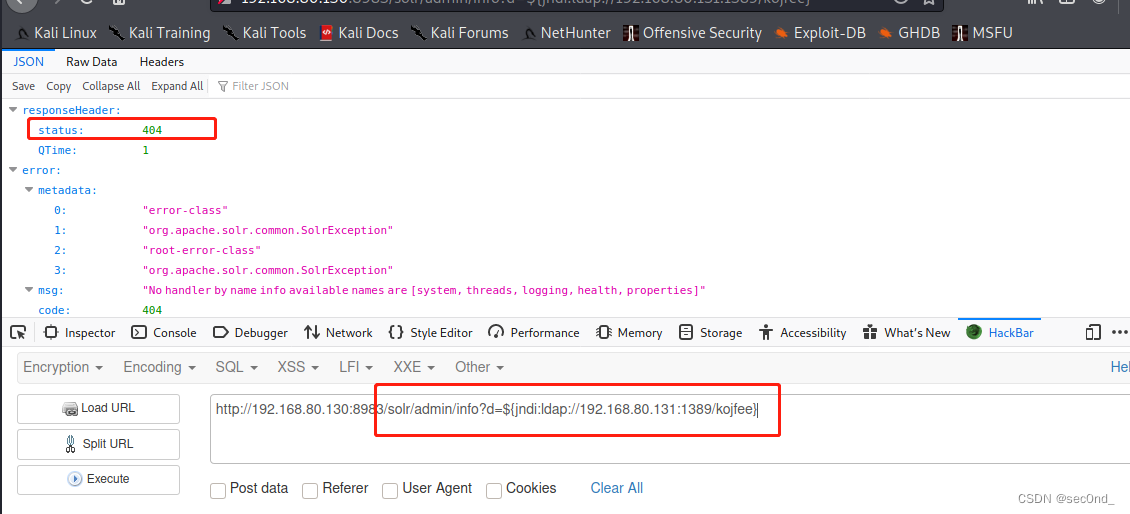Open the What's New panel

907,332
